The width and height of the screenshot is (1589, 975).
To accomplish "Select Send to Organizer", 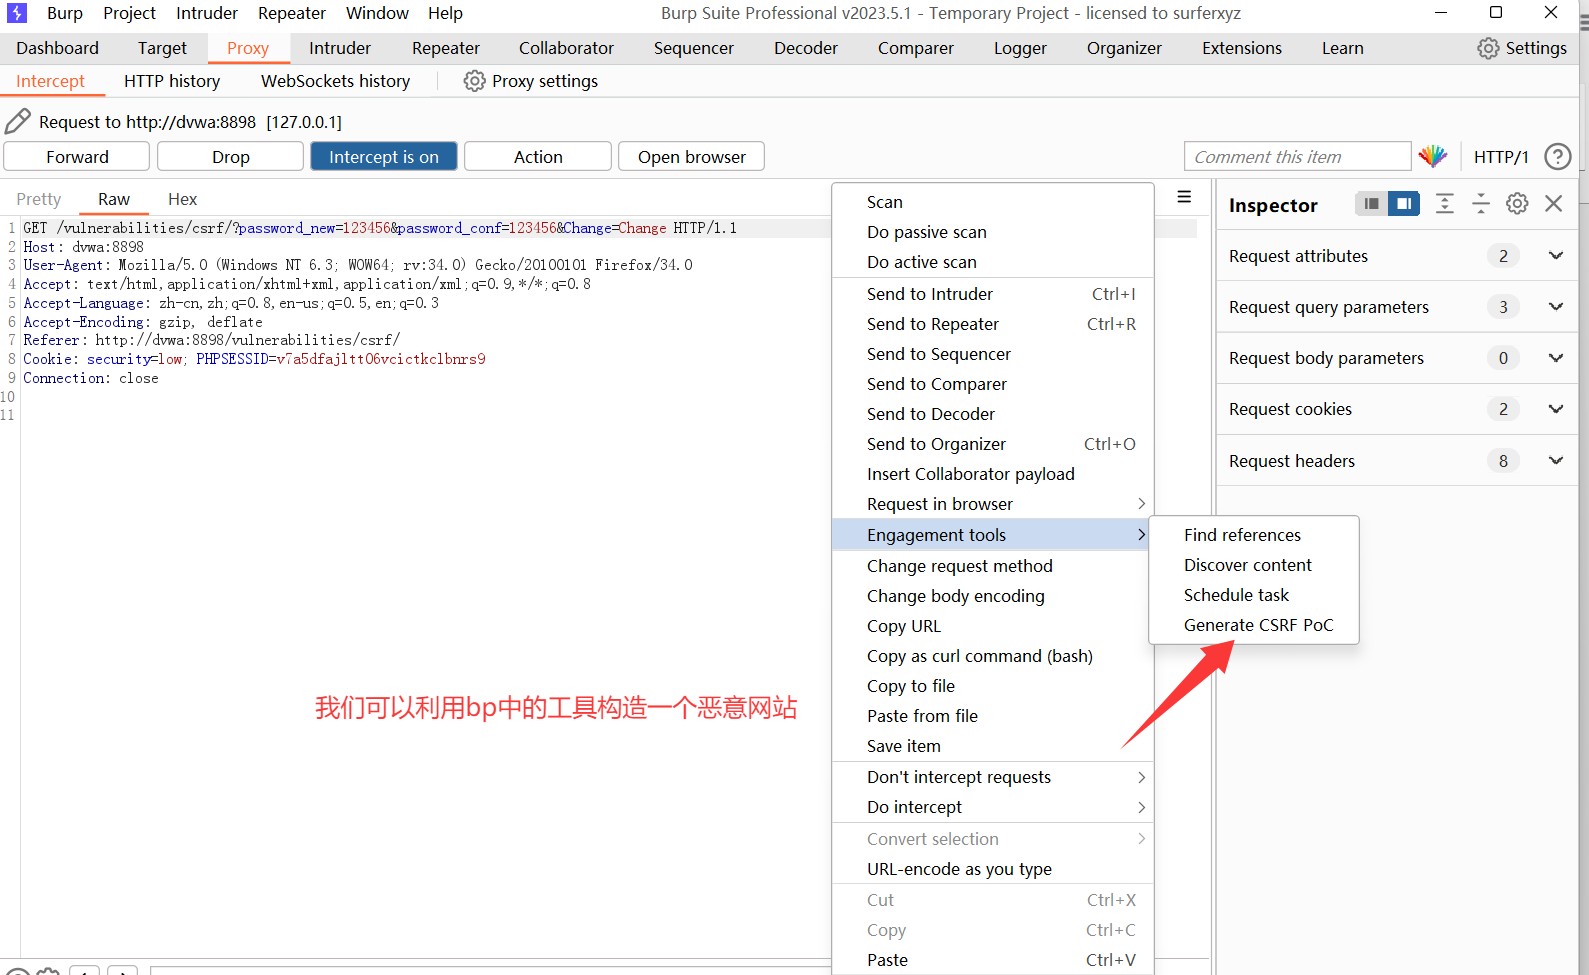I will tap(993, 444).
